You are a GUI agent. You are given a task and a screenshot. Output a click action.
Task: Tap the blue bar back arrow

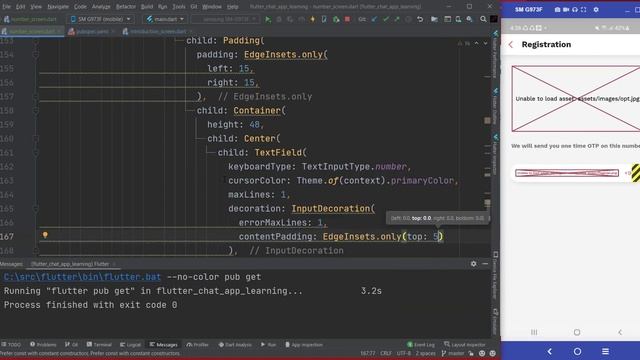550,351
